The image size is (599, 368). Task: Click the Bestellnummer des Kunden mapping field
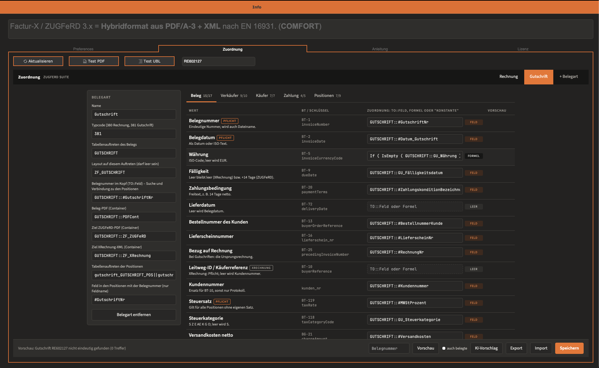coord(415,223)
